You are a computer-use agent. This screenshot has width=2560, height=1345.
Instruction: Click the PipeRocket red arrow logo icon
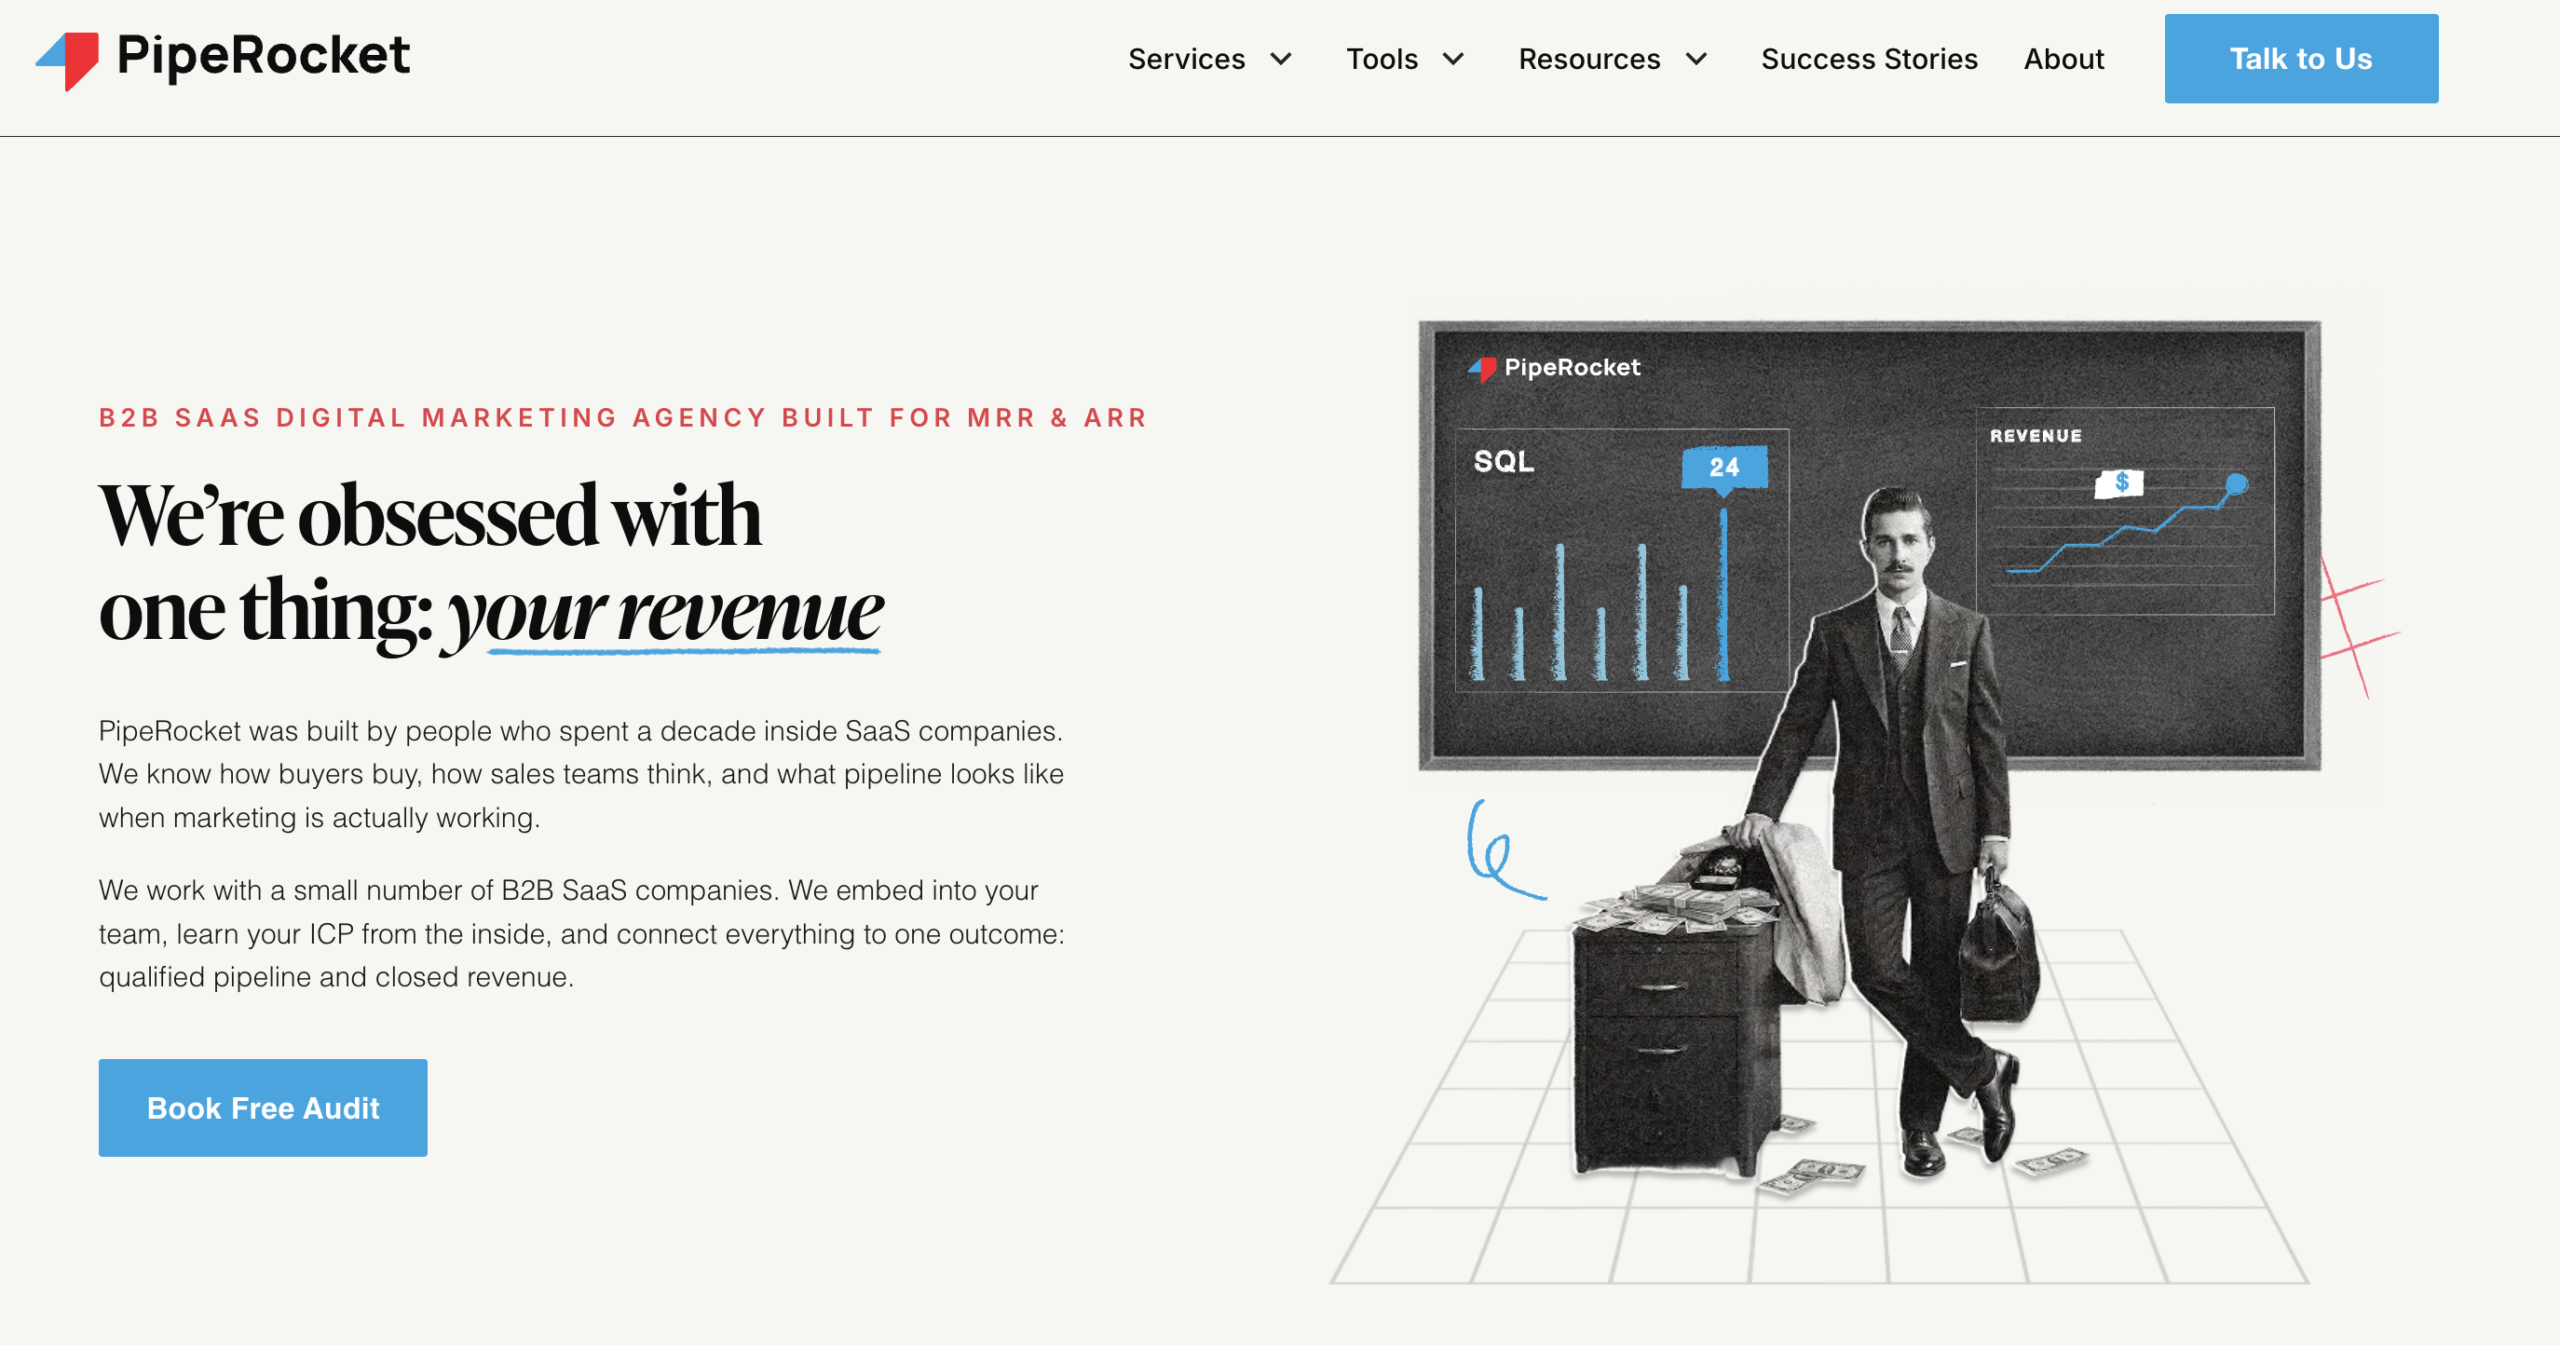coord(68,60)
